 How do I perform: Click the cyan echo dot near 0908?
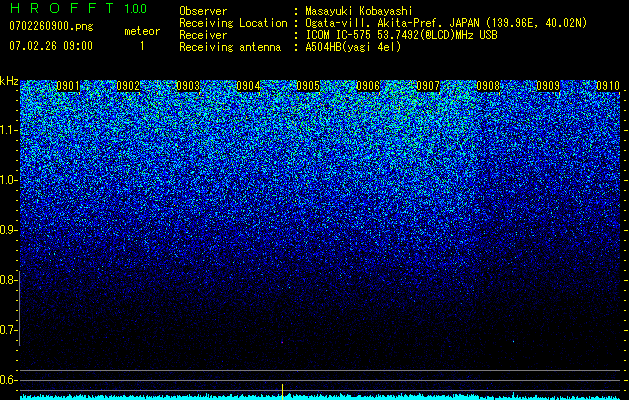click(513, 341)
